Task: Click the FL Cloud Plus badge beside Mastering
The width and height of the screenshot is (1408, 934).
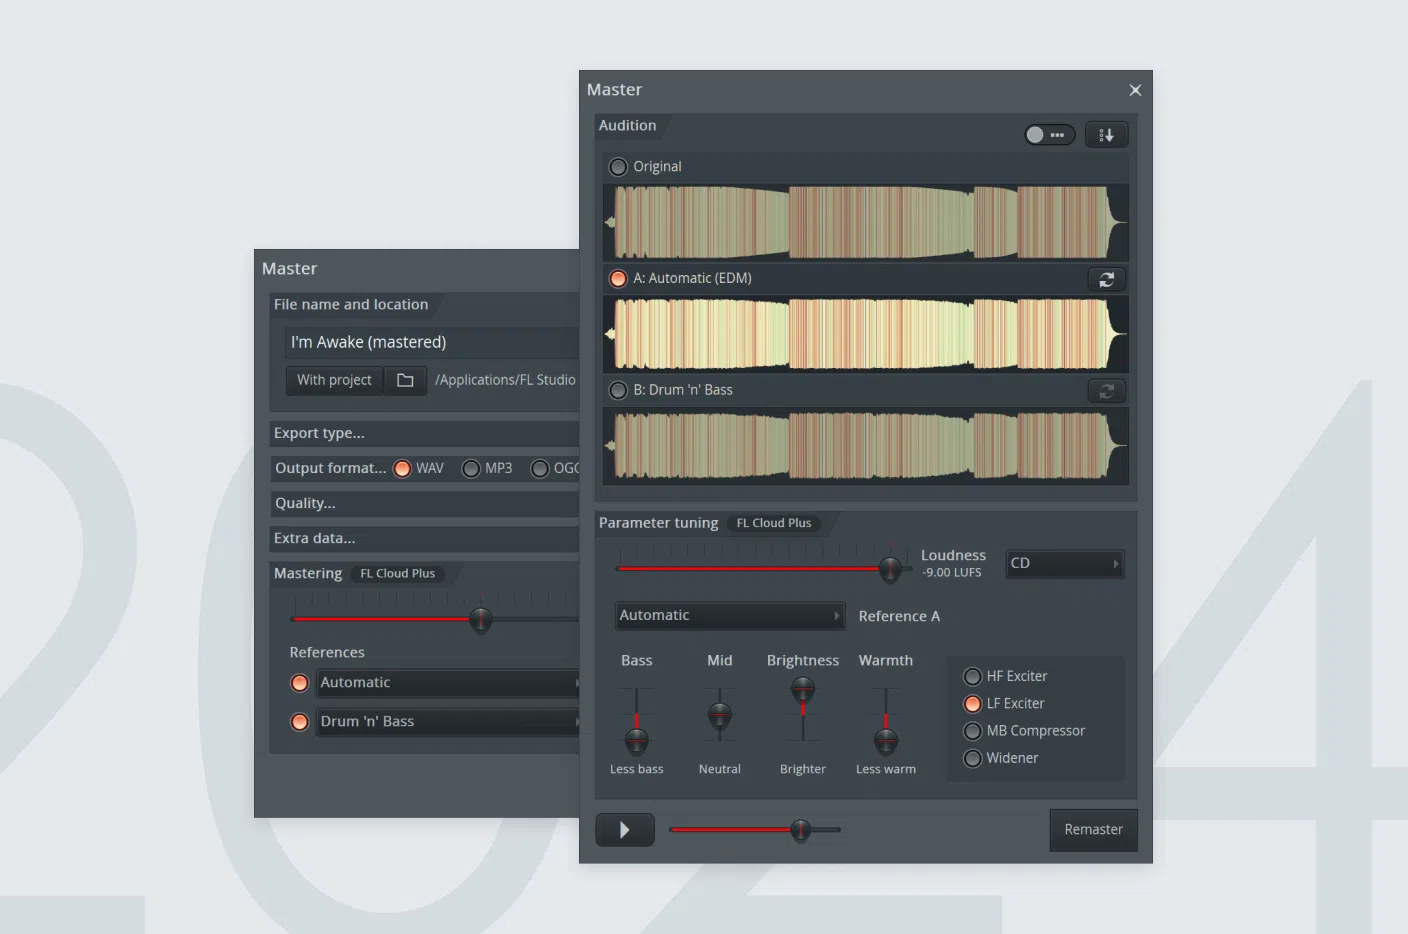Action: tap(398, 574)
